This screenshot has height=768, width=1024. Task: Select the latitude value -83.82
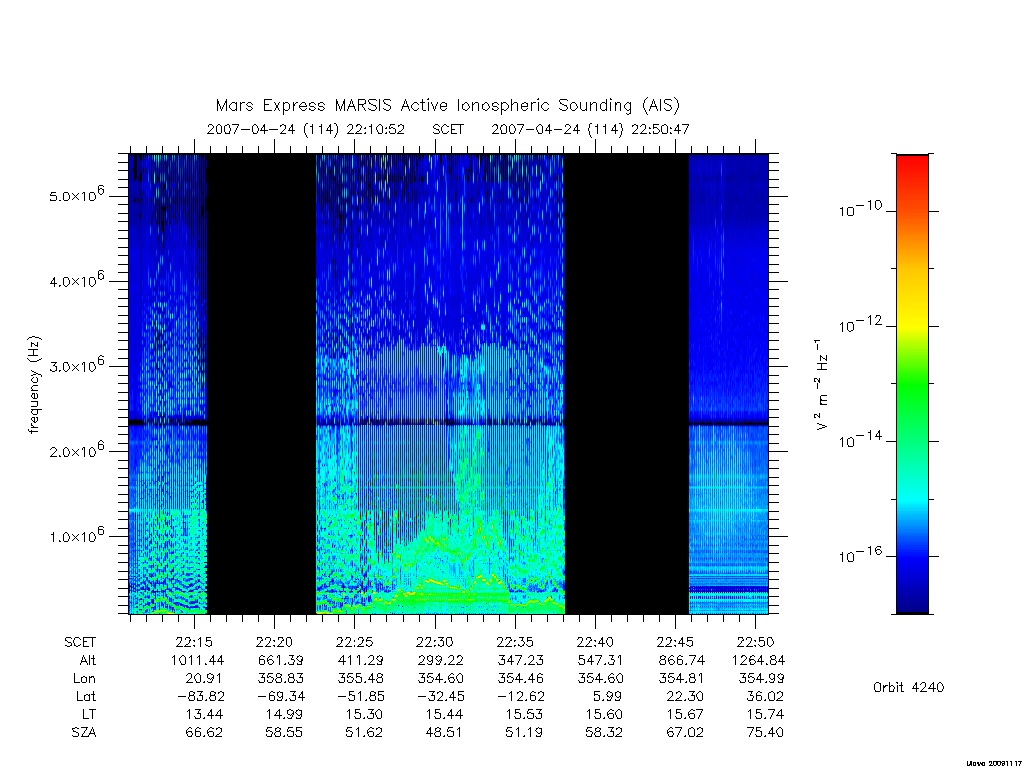point(200,696)
